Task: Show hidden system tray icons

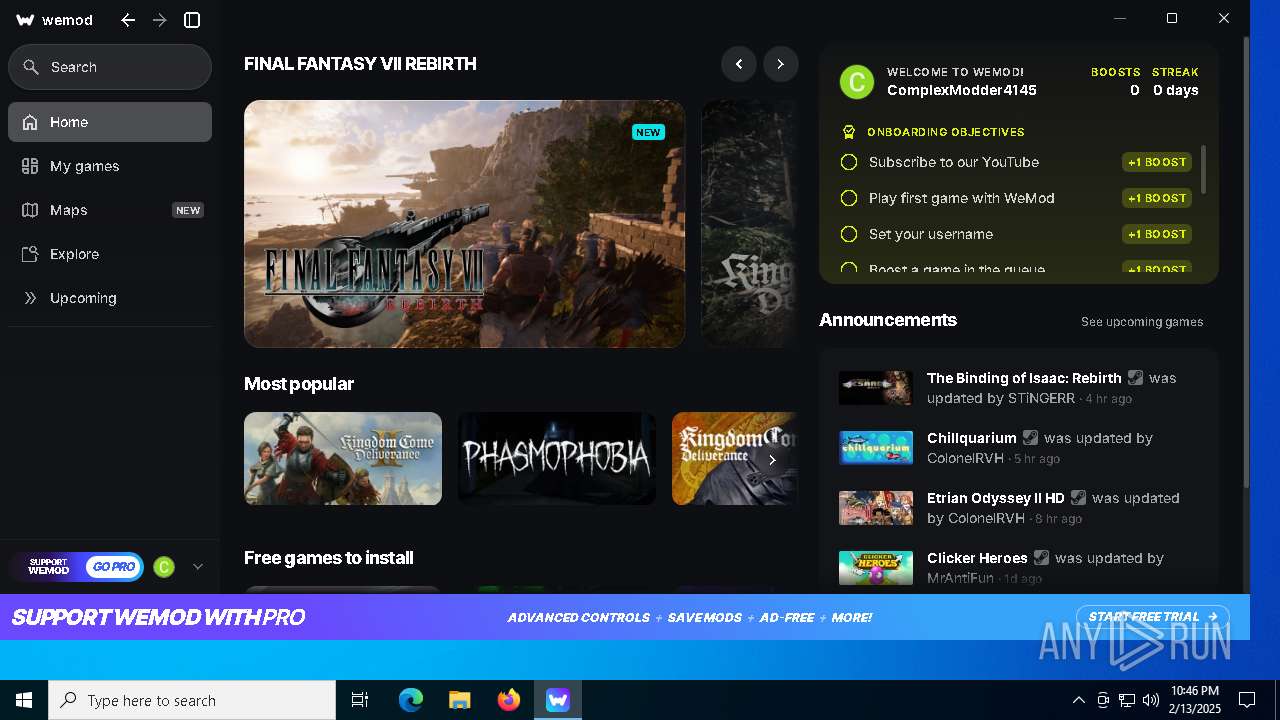Action: 1078,700
